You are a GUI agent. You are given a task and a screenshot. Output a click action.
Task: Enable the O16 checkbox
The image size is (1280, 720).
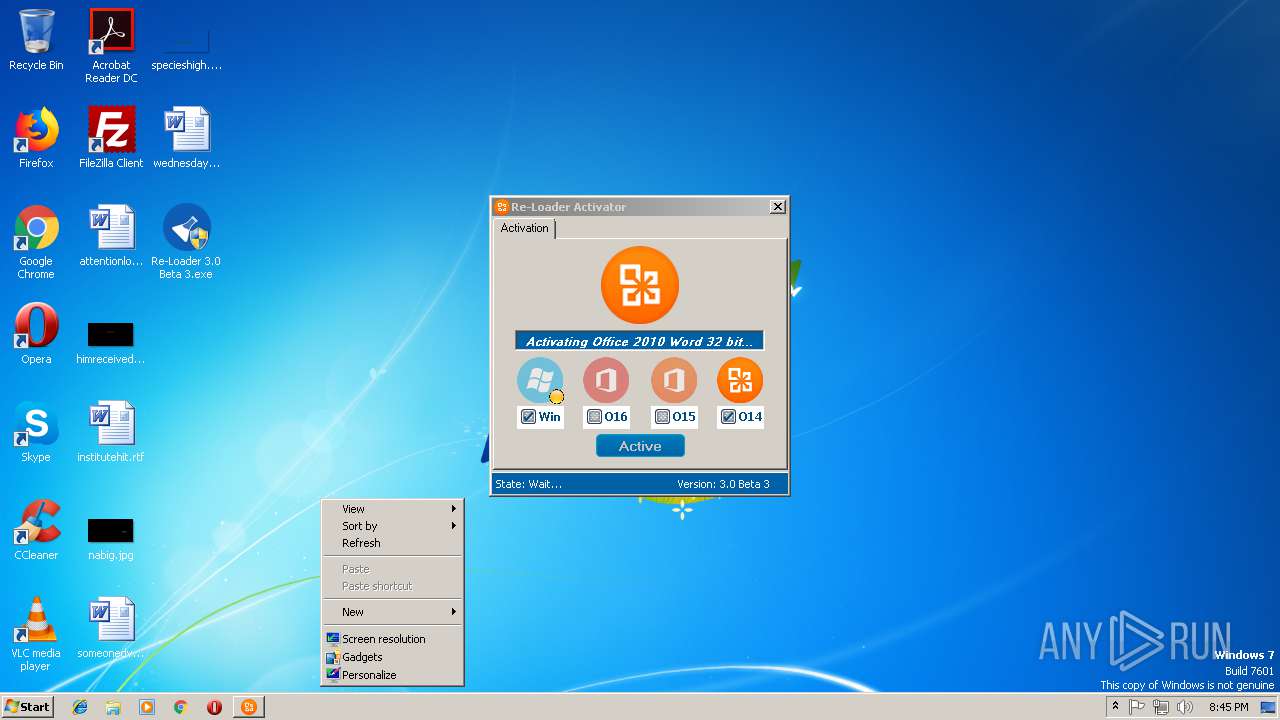tap(594, 417)
